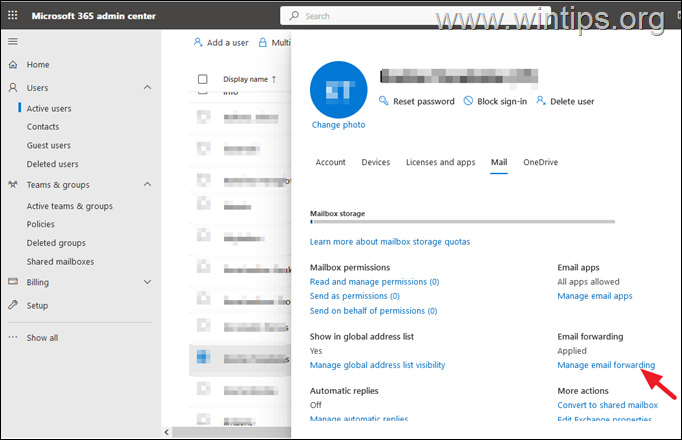Image resolution: width=682 pixels, height=440 pixels.
Task: Click the Multi-factor lock icon
Action: tap(263, 43)
